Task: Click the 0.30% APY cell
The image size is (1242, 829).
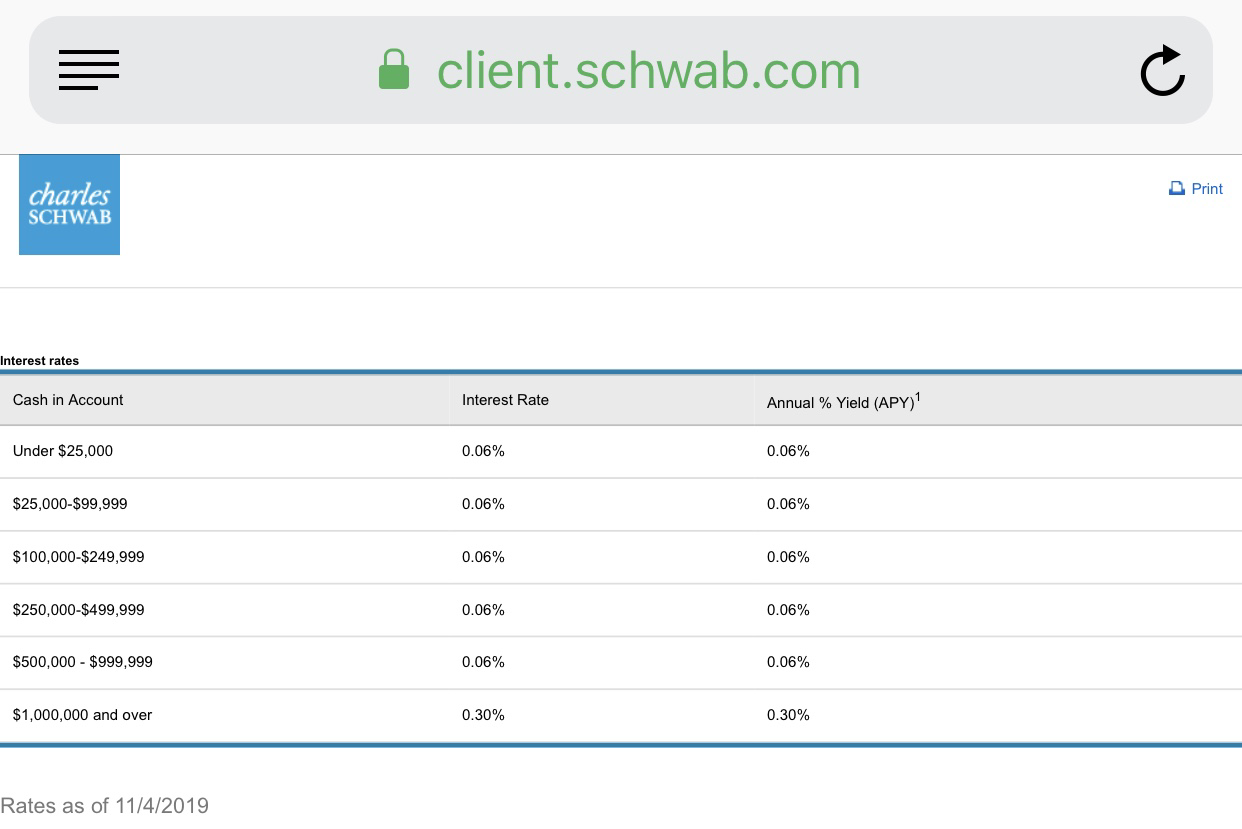Action: click(788, 715)
